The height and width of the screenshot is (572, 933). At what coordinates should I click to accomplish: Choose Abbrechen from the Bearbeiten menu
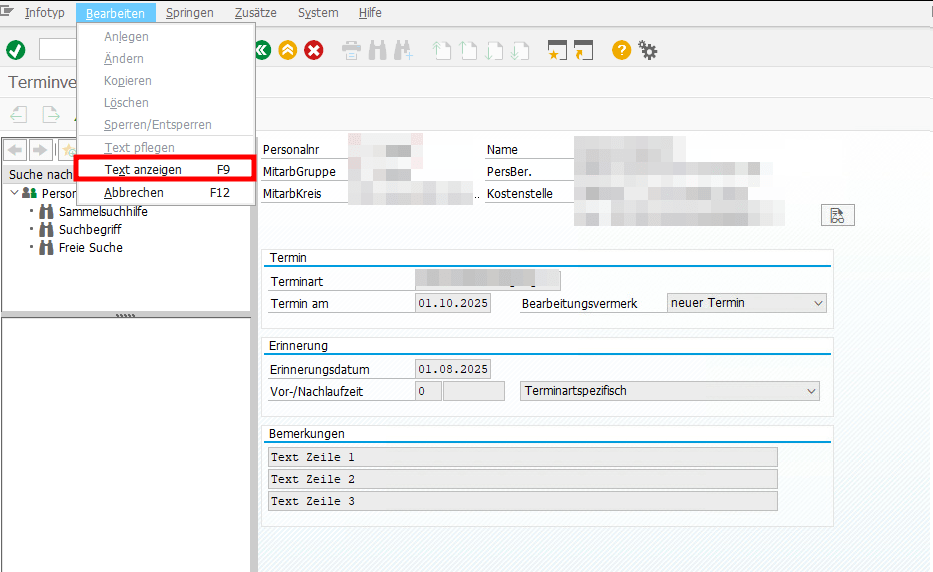(134, 193)
